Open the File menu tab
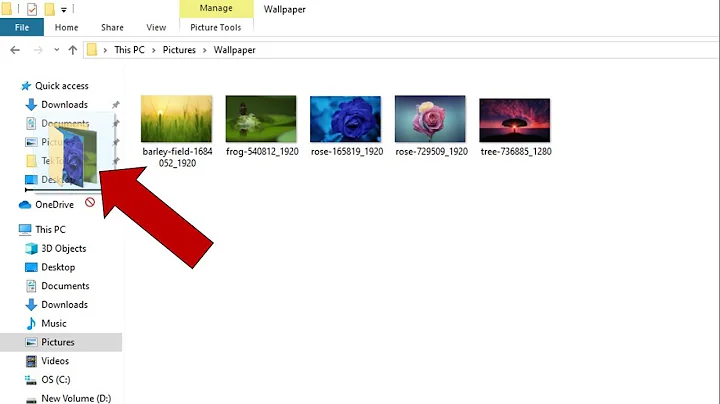720x404 pixels. coord(22,27)
